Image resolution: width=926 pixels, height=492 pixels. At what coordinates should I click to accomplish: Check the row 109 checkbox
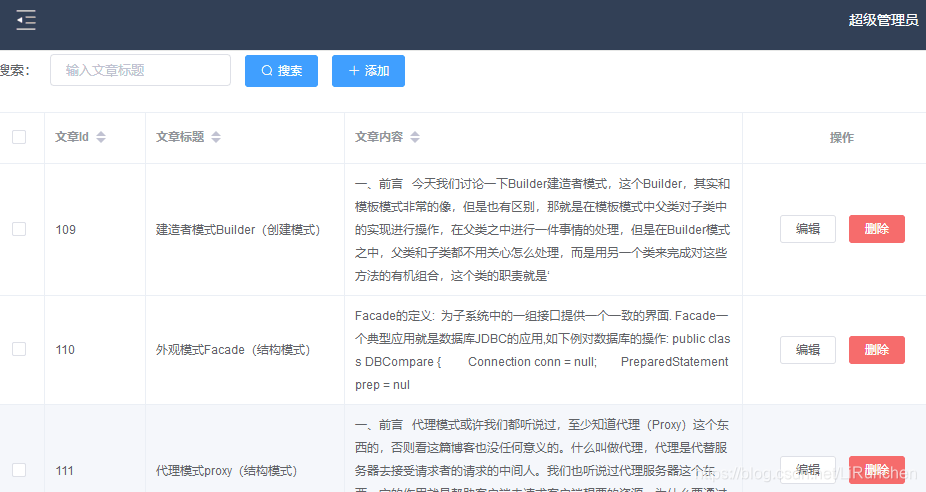pyautogui.click(x=19, y=229)
